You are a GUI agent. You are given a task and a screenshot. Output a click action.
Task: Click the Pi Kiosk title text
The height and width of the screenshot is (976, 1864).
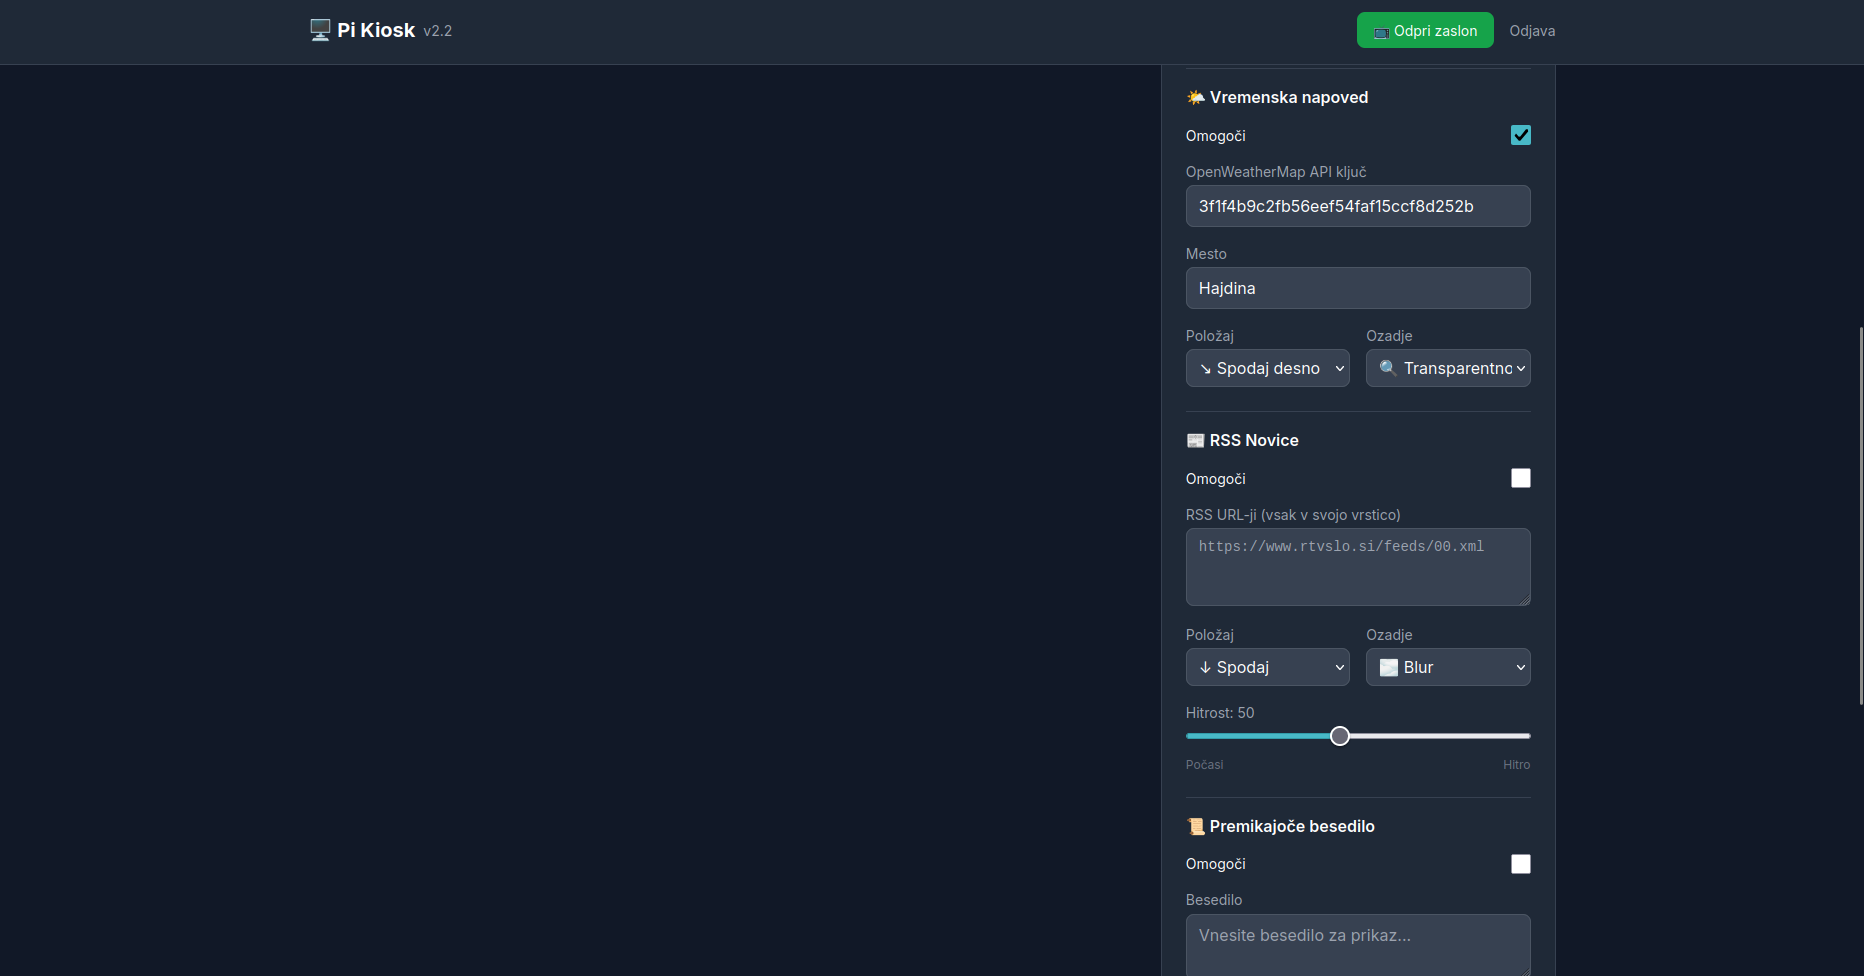click(376, 30)
